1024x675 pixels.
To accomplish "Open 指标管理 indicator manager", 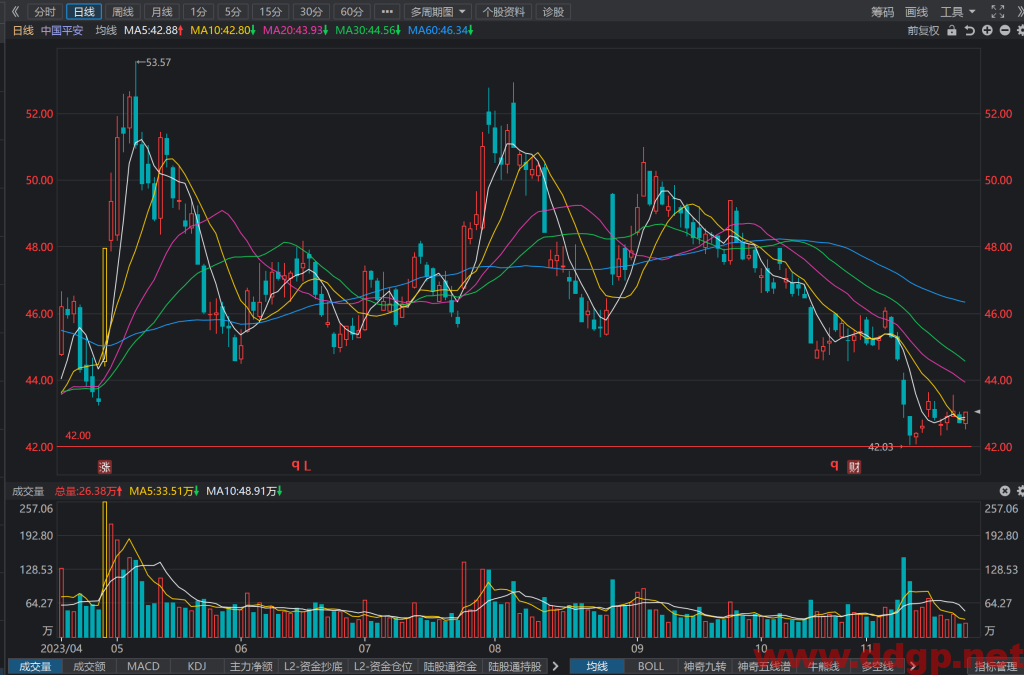I will [x=996, y=667].
